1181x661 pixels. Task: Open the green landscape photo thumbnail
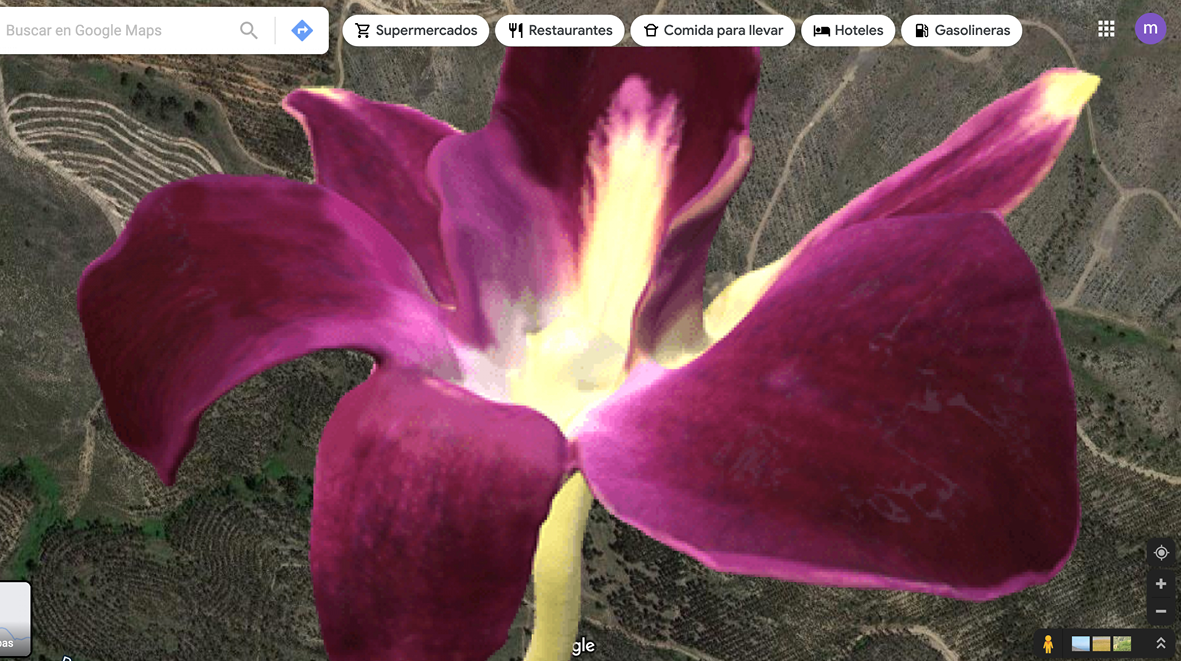coord(1121,644)
